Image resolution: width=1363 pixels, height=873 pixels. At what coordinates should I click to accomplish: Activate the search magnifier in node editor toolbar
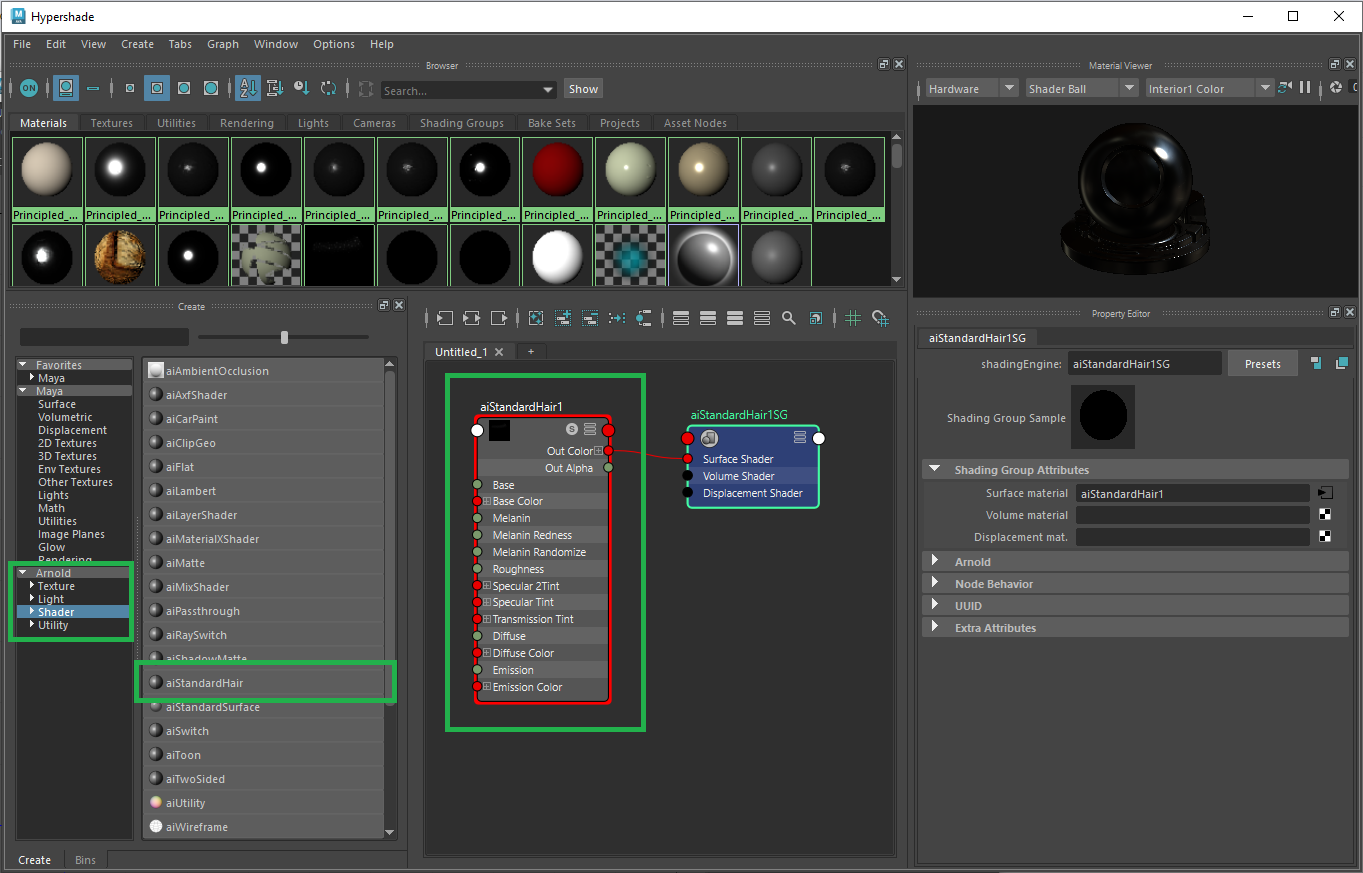(788, 317)
